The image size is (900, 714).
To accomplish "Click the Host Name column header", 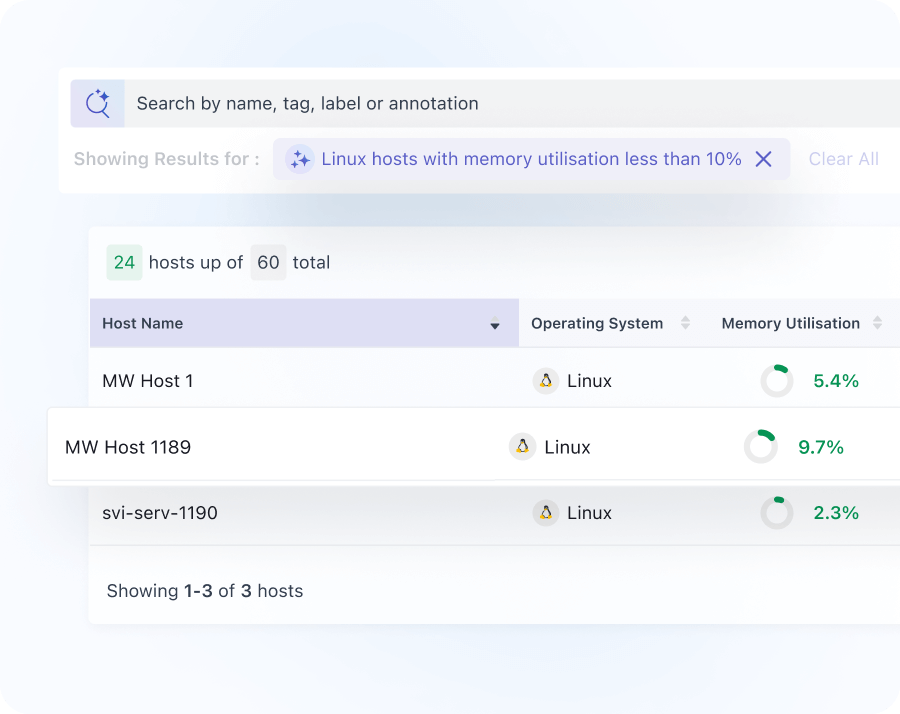I will 304,323.
